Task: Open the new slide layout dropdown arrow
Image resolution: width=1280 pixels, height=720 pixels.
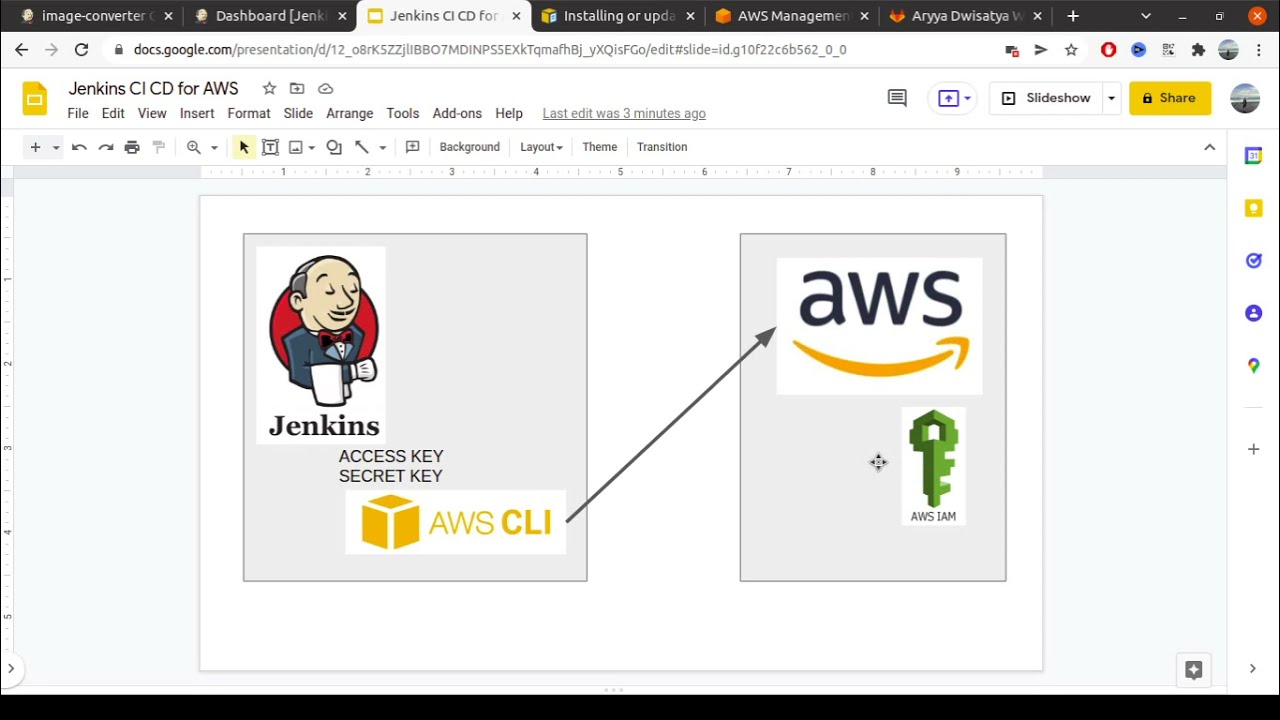Action: click(x=56, y=147)
